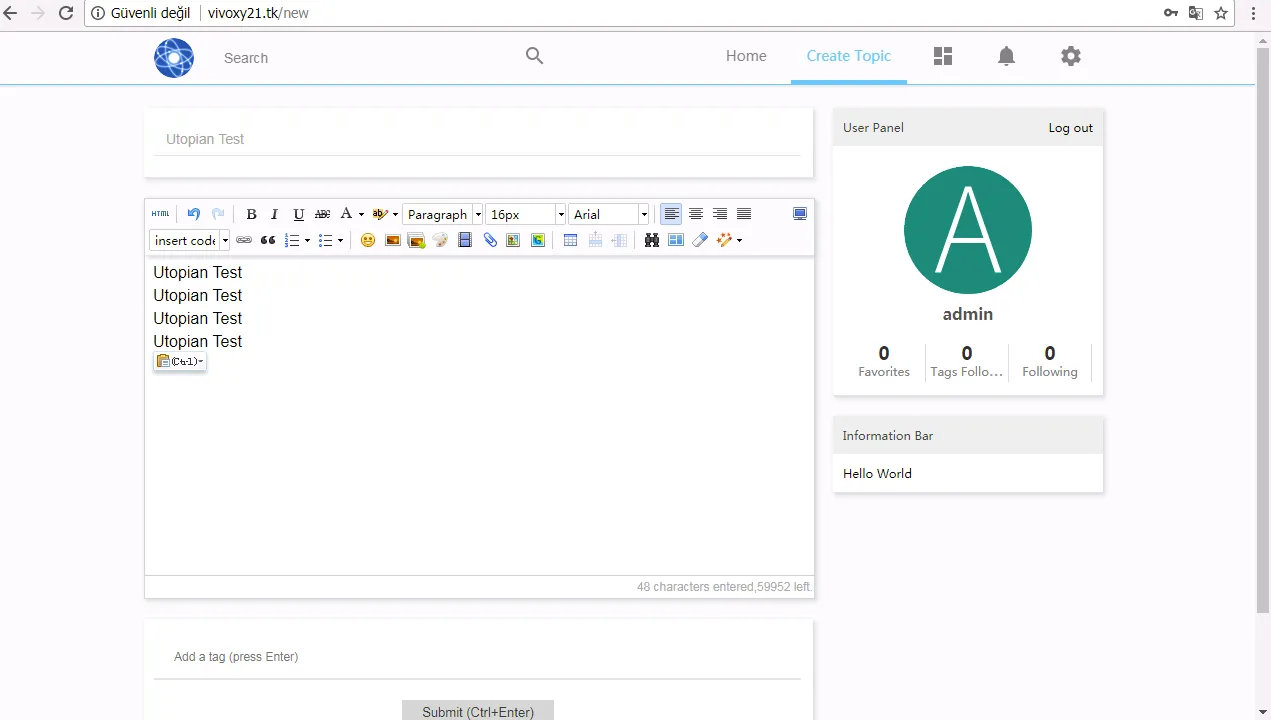
Task: Open the auto-format wand dropdown arrow
Action: coord(739,240)
